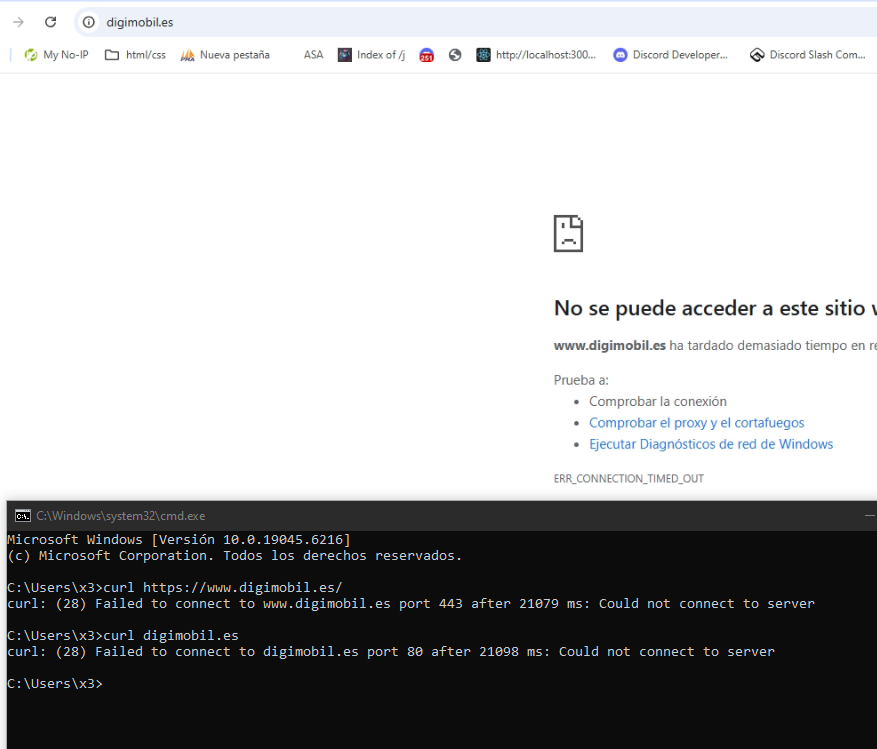
Task: View site information icon in address bar
Action: coord(88,22)
